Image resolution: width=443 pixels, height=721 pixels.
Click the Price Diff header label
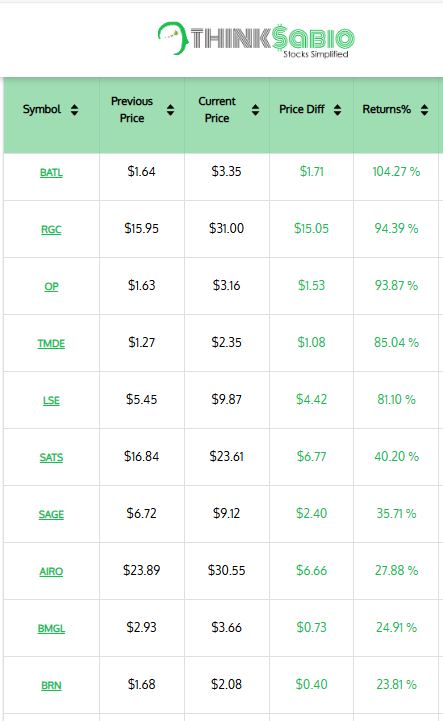[x=302, y=109]
